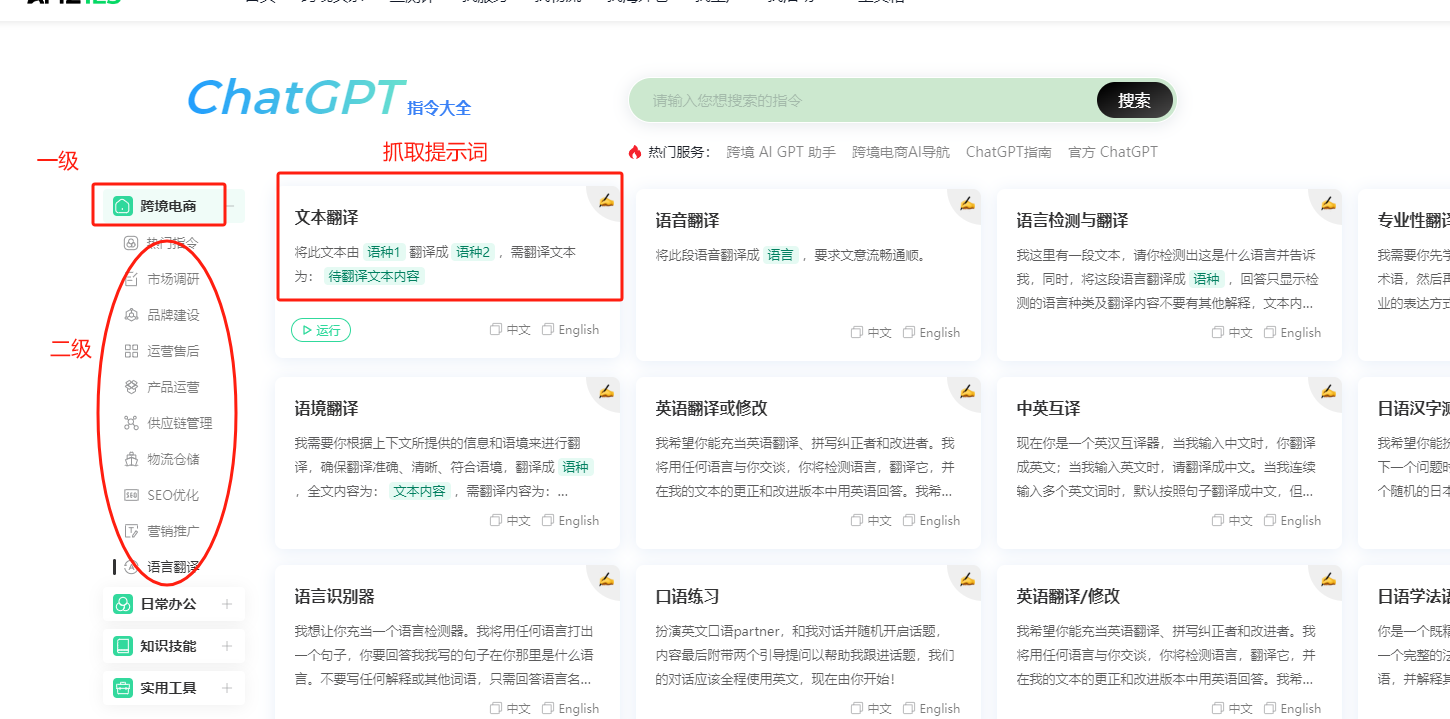Screen dimensions: 1450x719
Task: Select the 供应链管理 sidebar icon
Action: [131, 423]
